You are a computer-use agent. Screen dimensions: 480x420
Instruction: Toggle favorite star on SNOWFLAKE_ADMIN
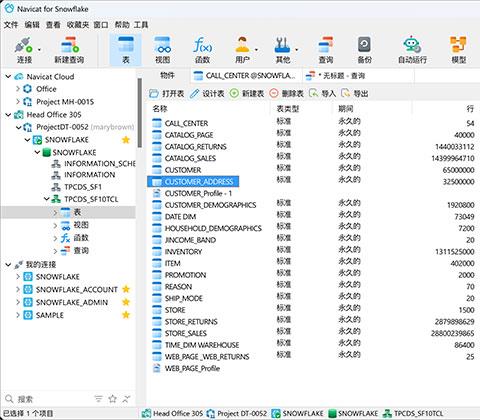tap(126, 302)
